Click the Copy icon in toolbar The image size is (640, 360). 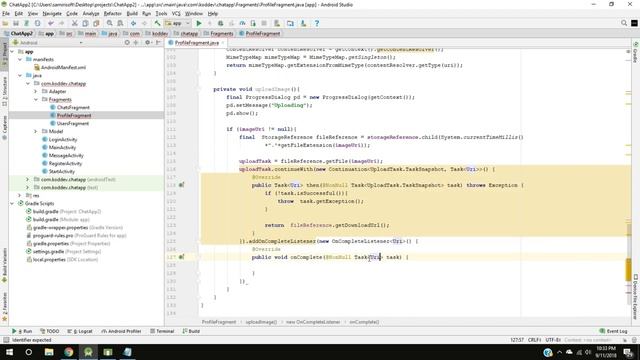coord(85,23)
